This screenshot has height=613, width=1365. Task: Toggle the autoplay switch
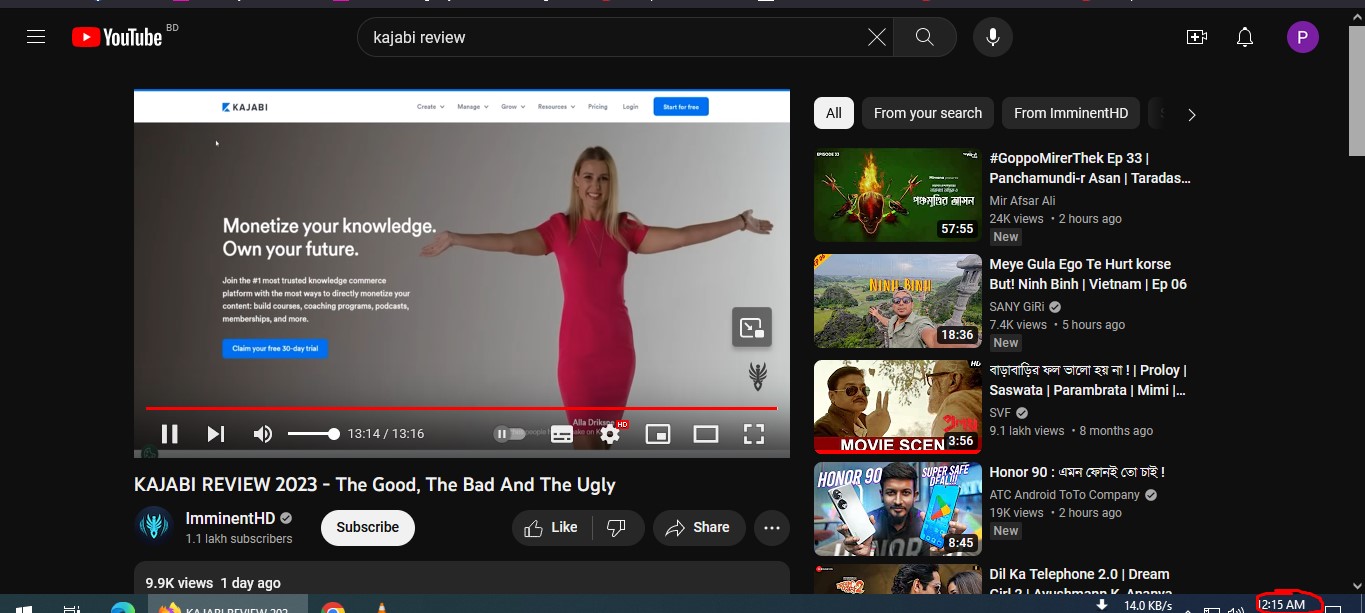(509, 434)
